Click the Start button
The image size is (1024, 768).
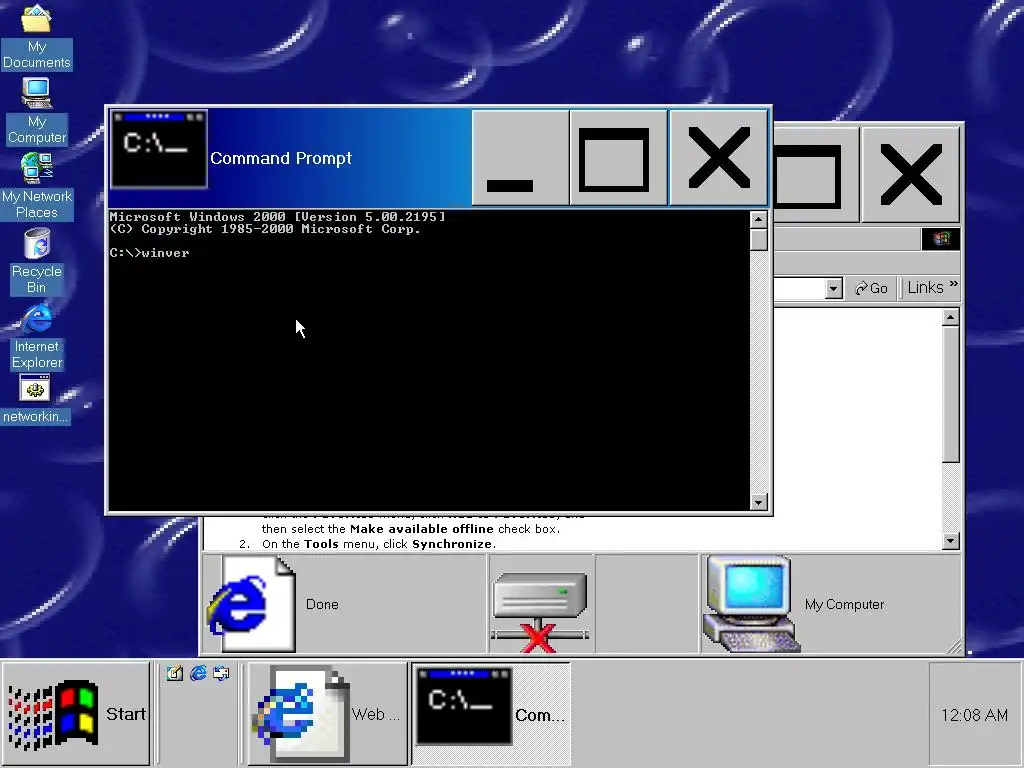tap(76, 713)
